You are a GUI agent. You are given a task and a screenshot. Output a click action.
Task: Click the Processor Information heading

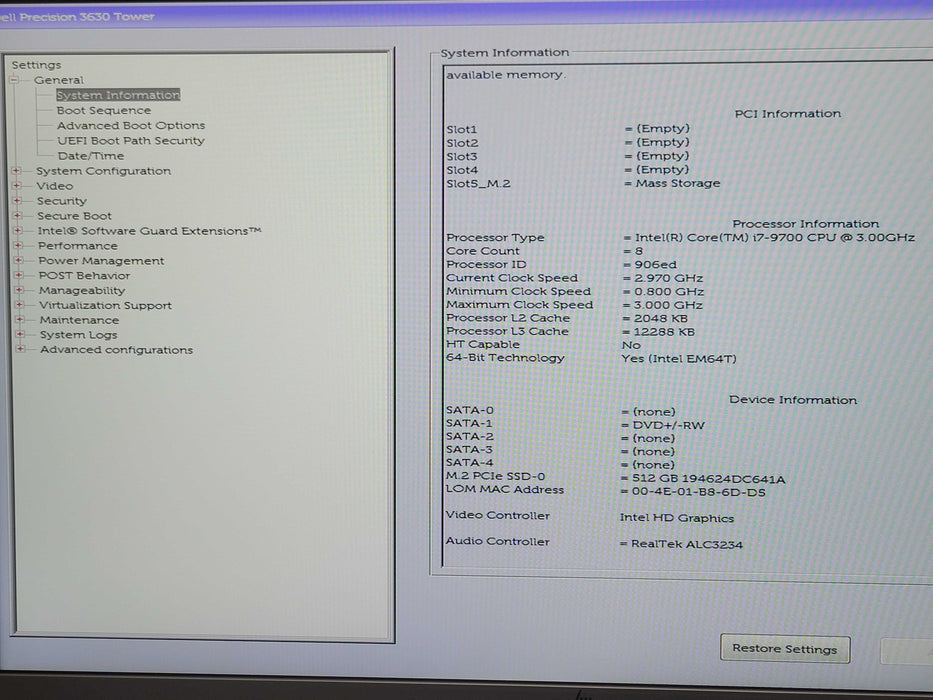click(806, 224)
